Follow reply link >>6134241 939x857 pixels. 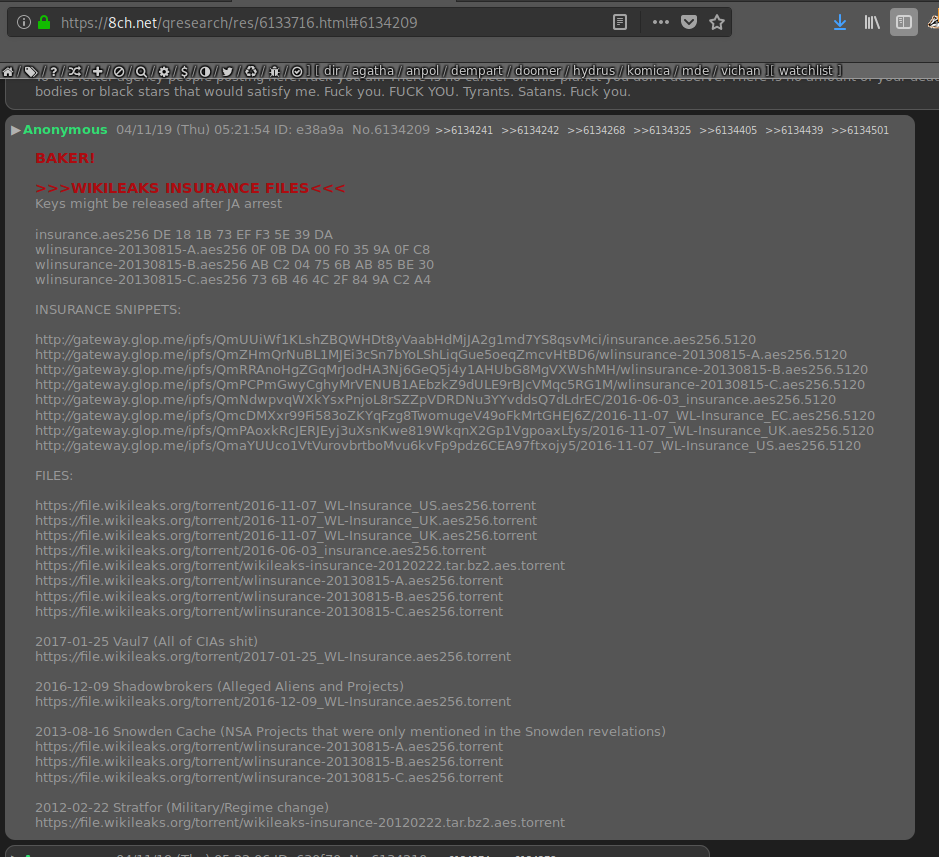464,131
